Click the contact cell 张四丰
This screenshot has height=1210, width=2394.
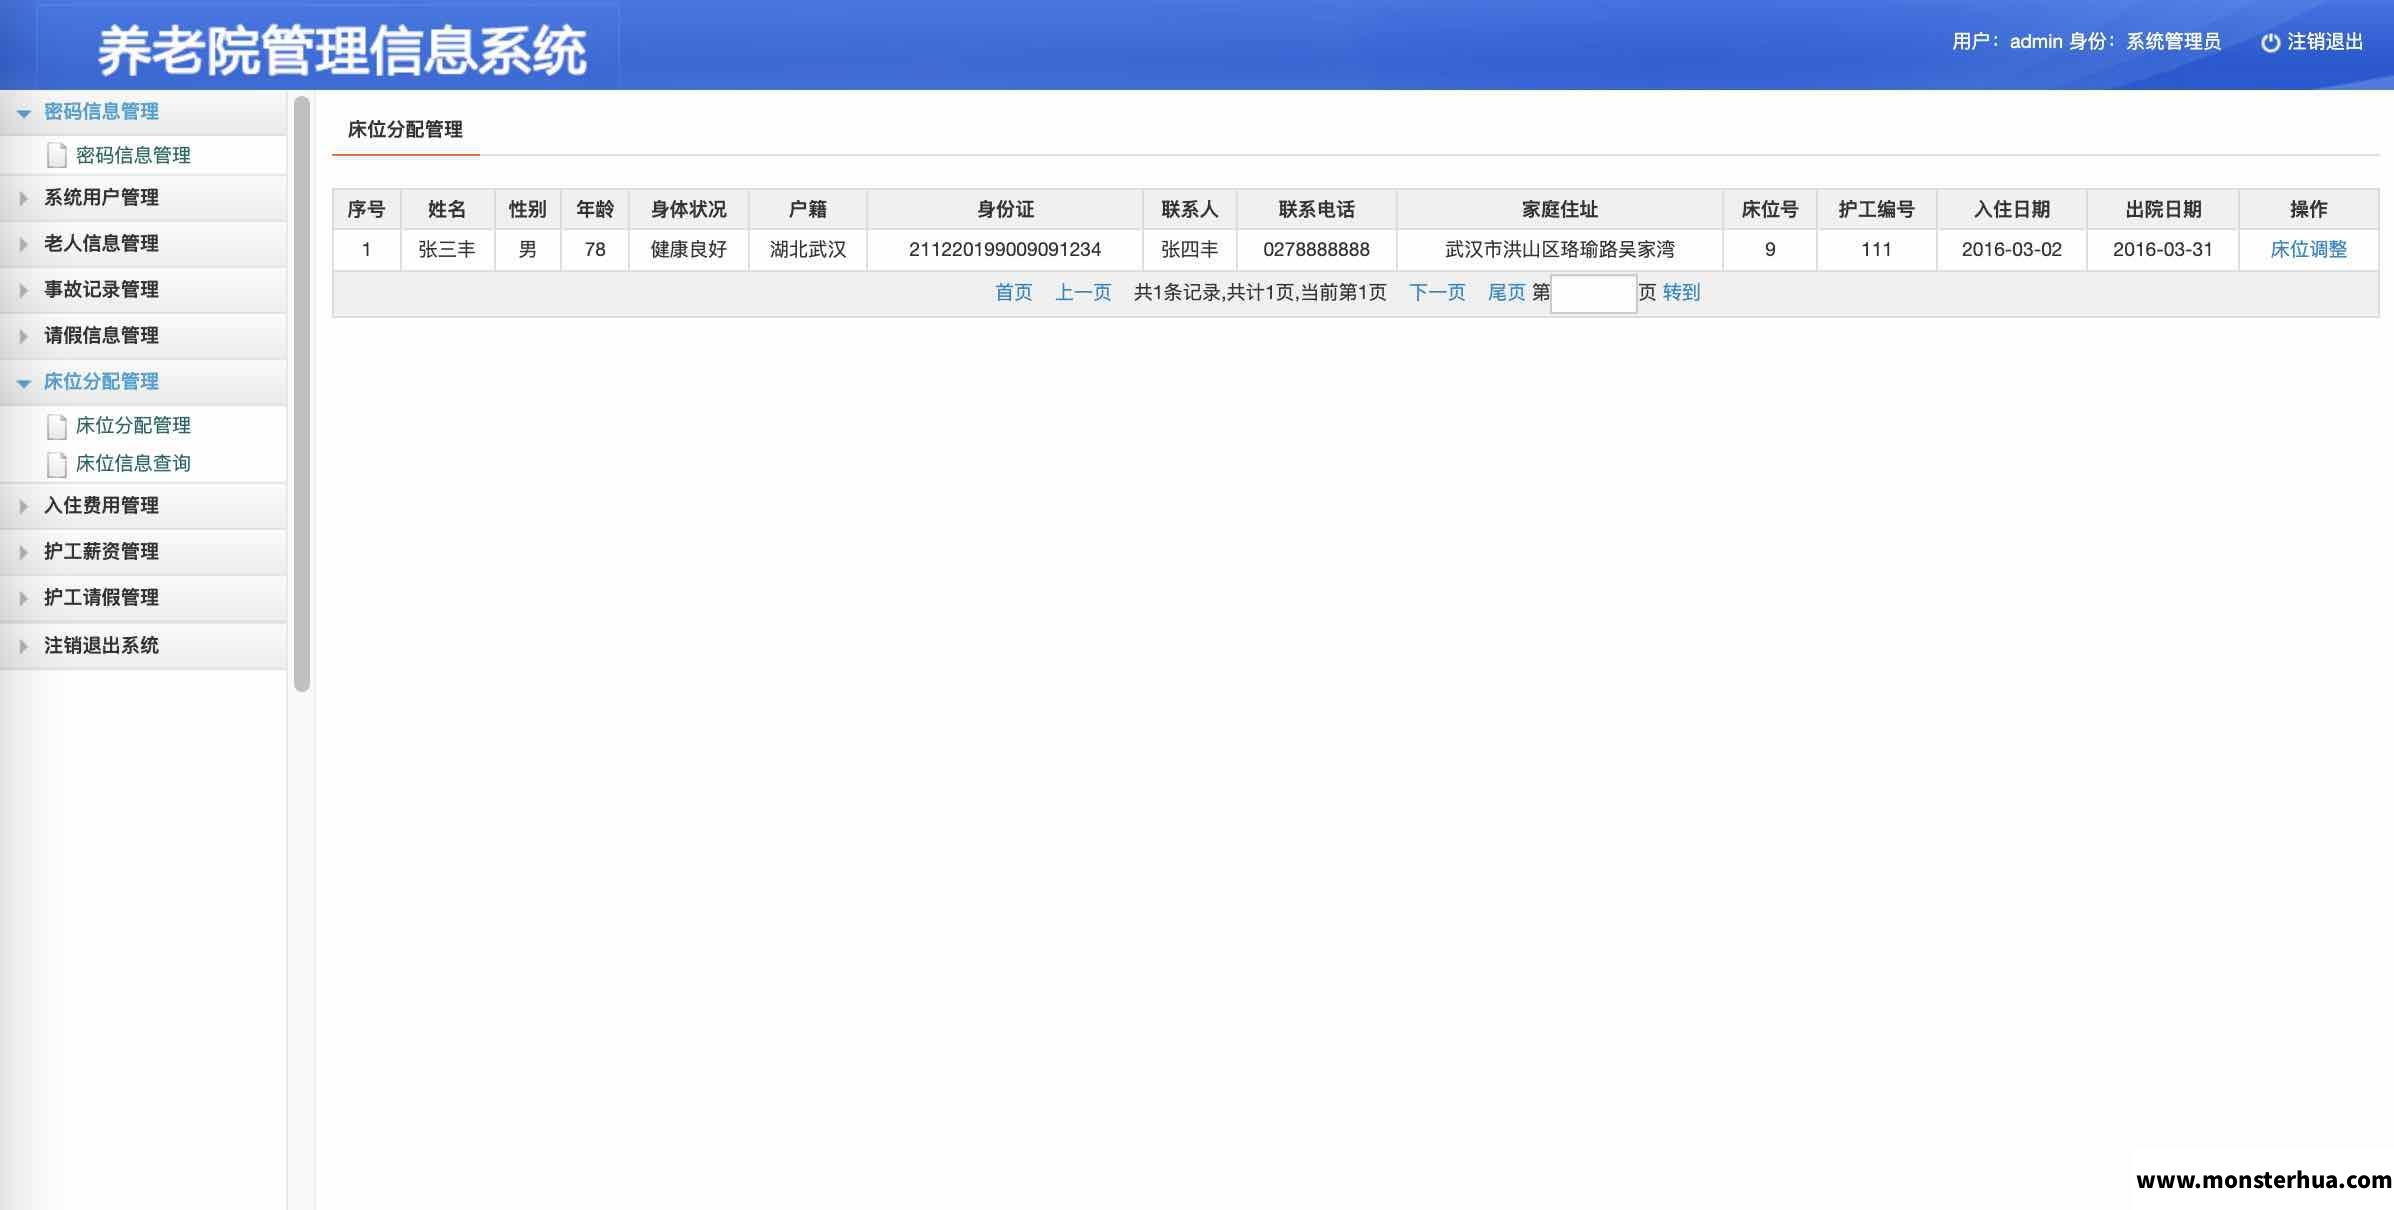[x=1190, y=250]
